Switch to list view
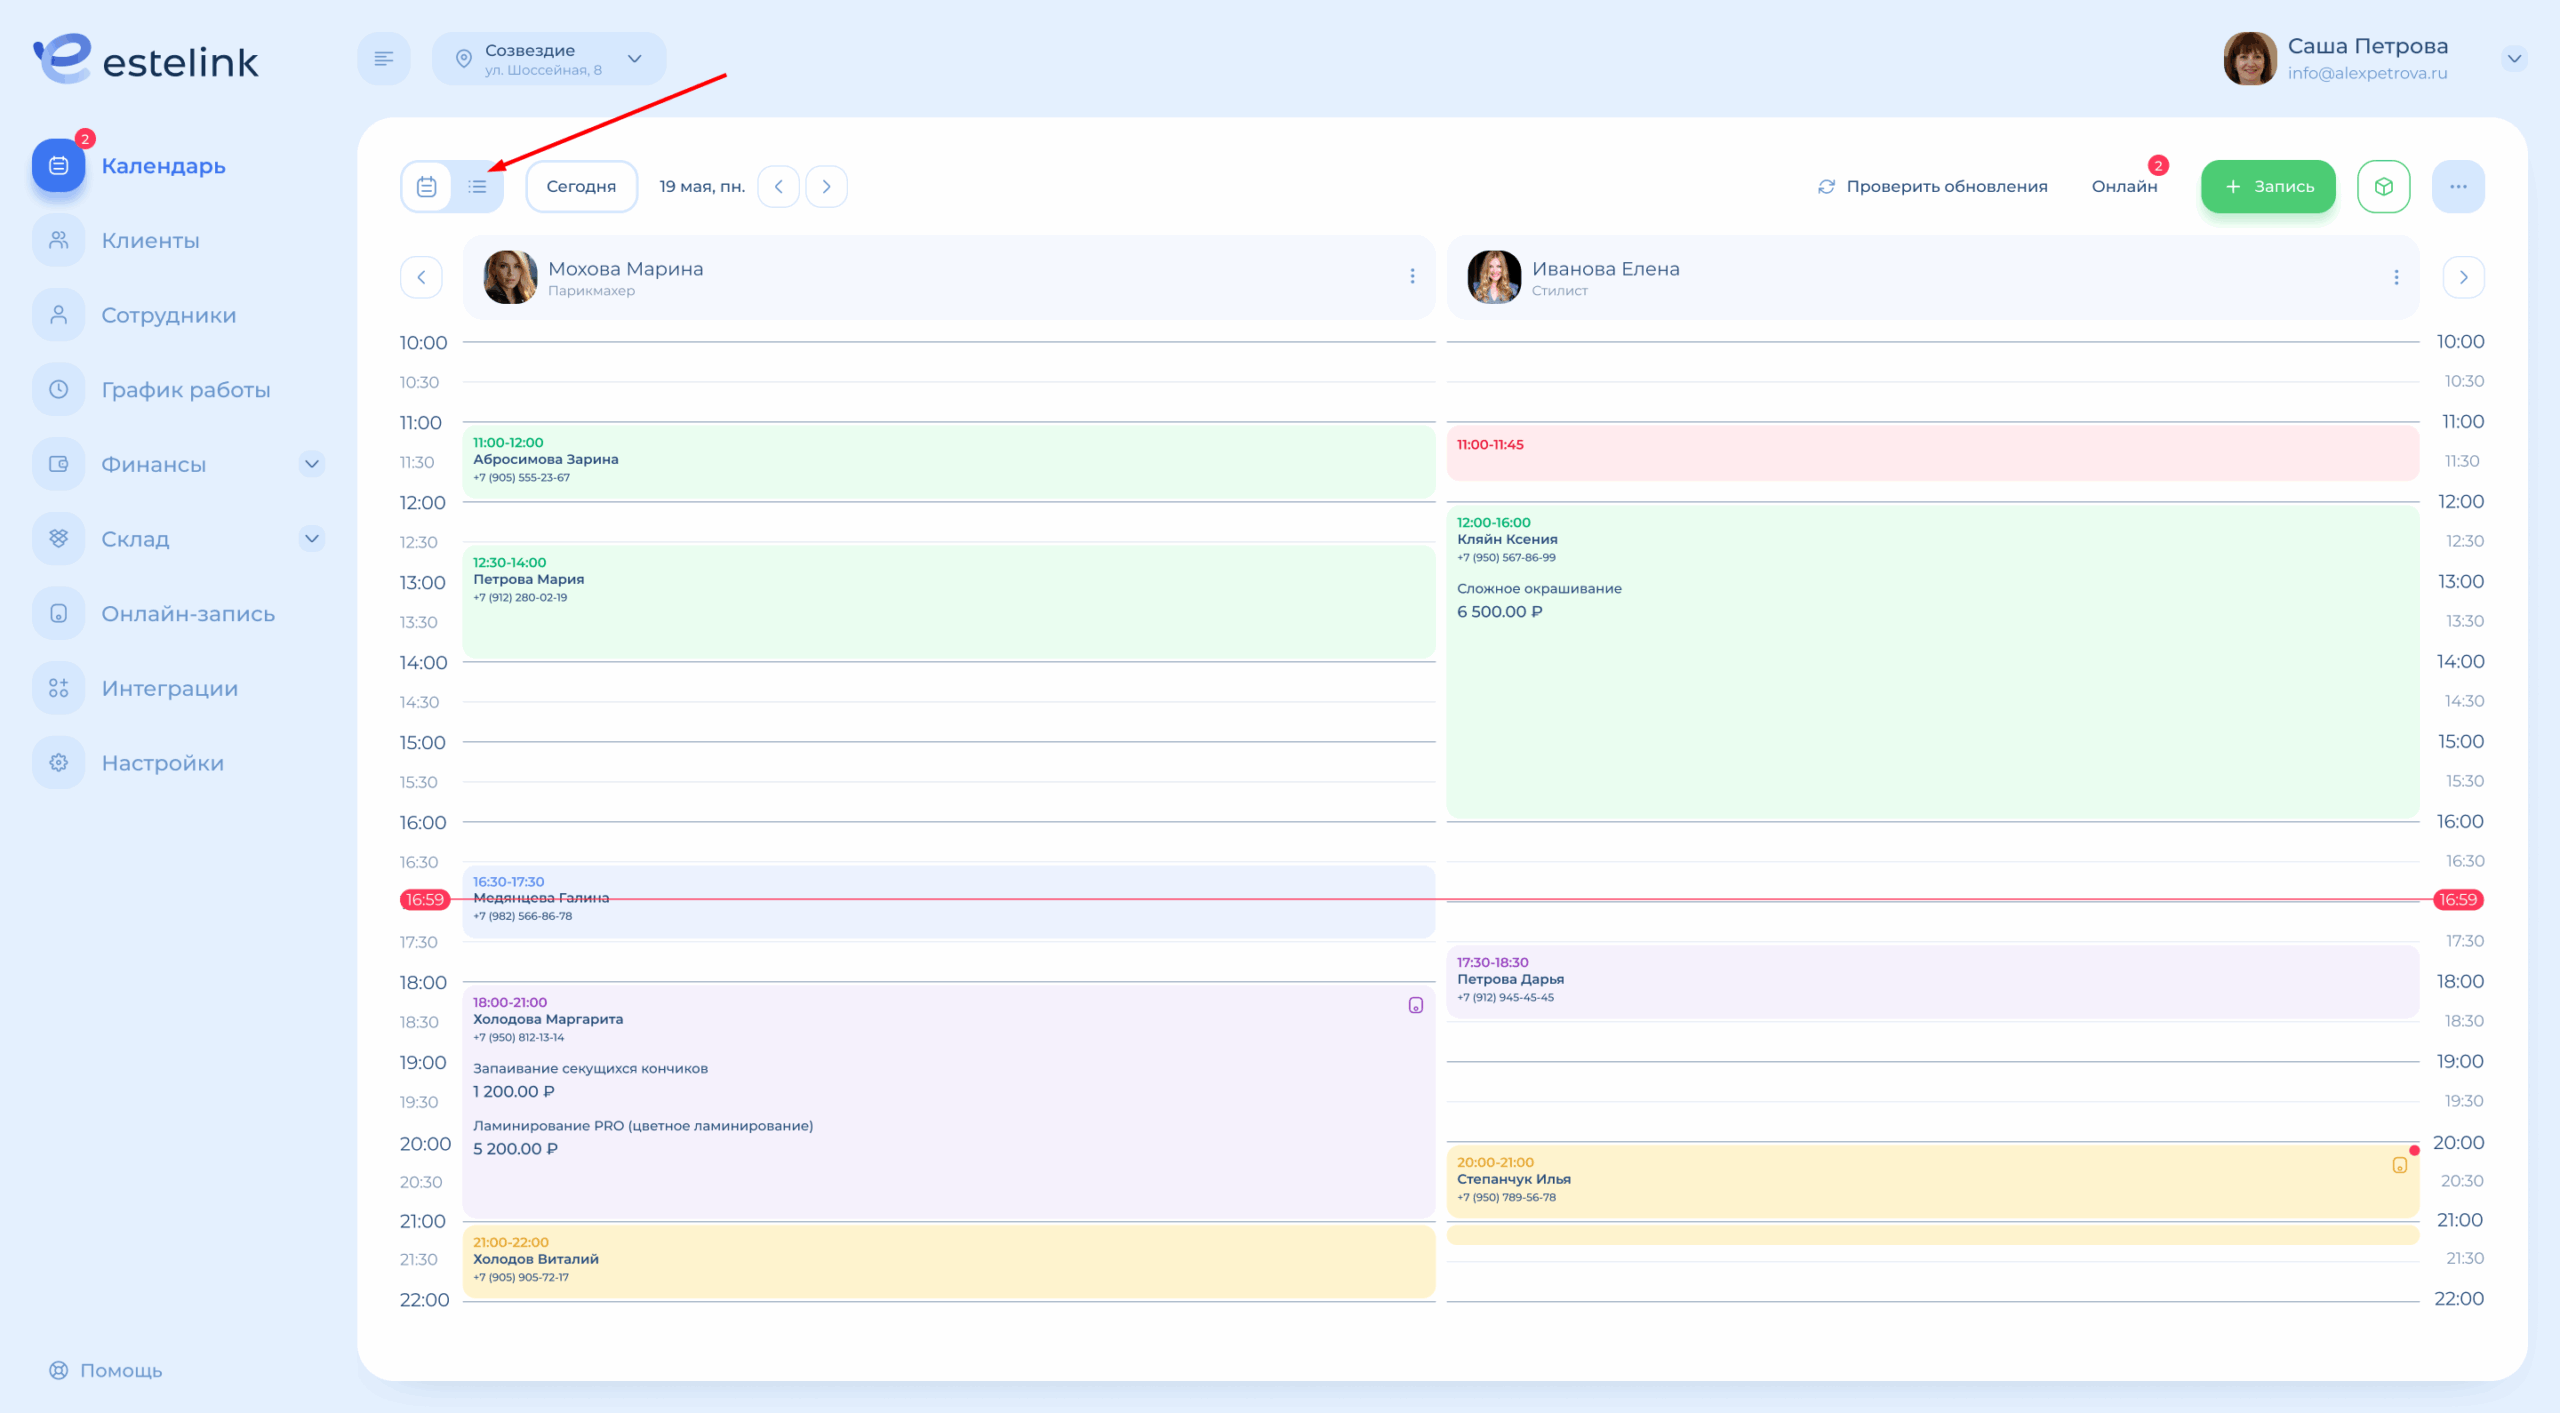The width and height of the screenshot is (2560, 1413). pos(477,187)
